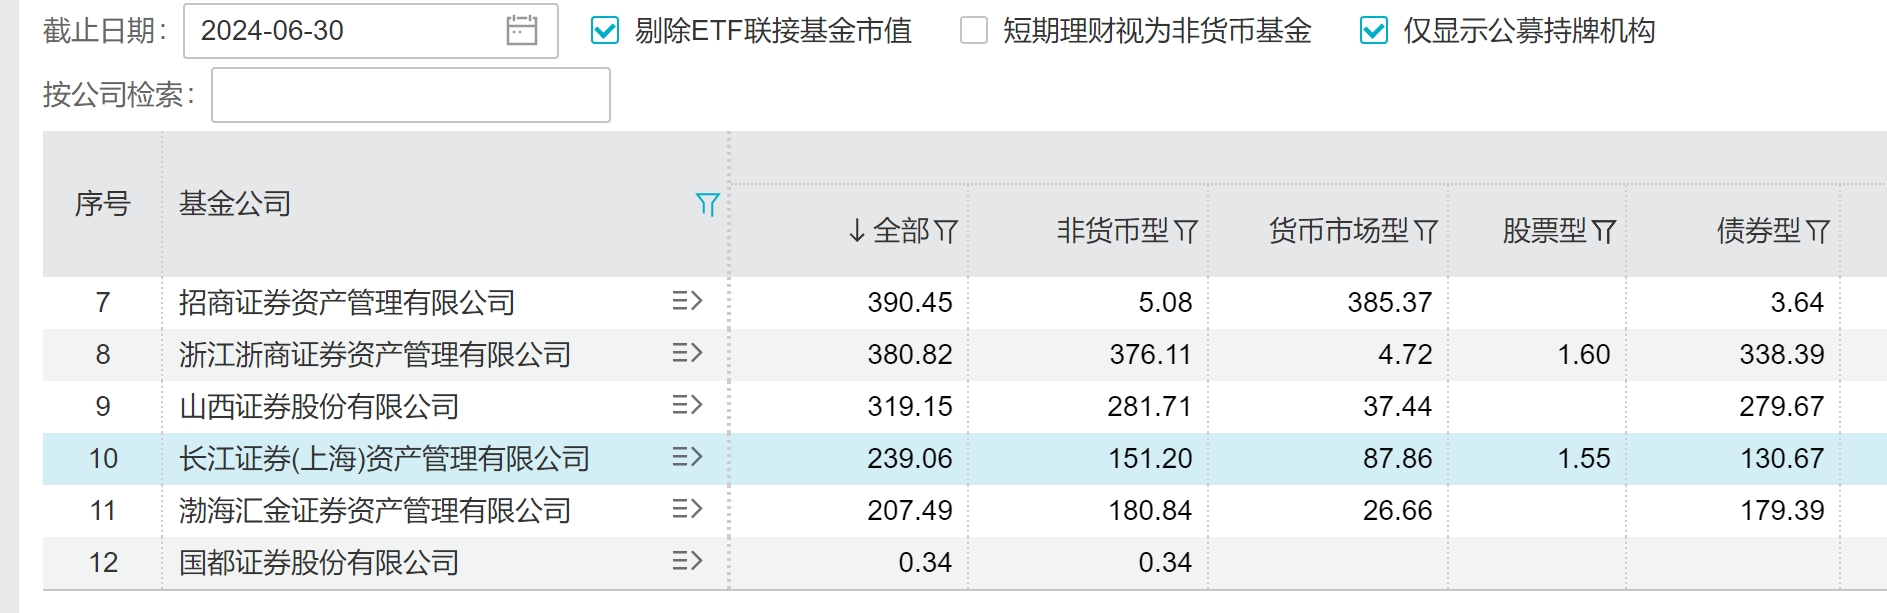
Task: Click the 按公司检索 search input field
Action: (410, 95)
